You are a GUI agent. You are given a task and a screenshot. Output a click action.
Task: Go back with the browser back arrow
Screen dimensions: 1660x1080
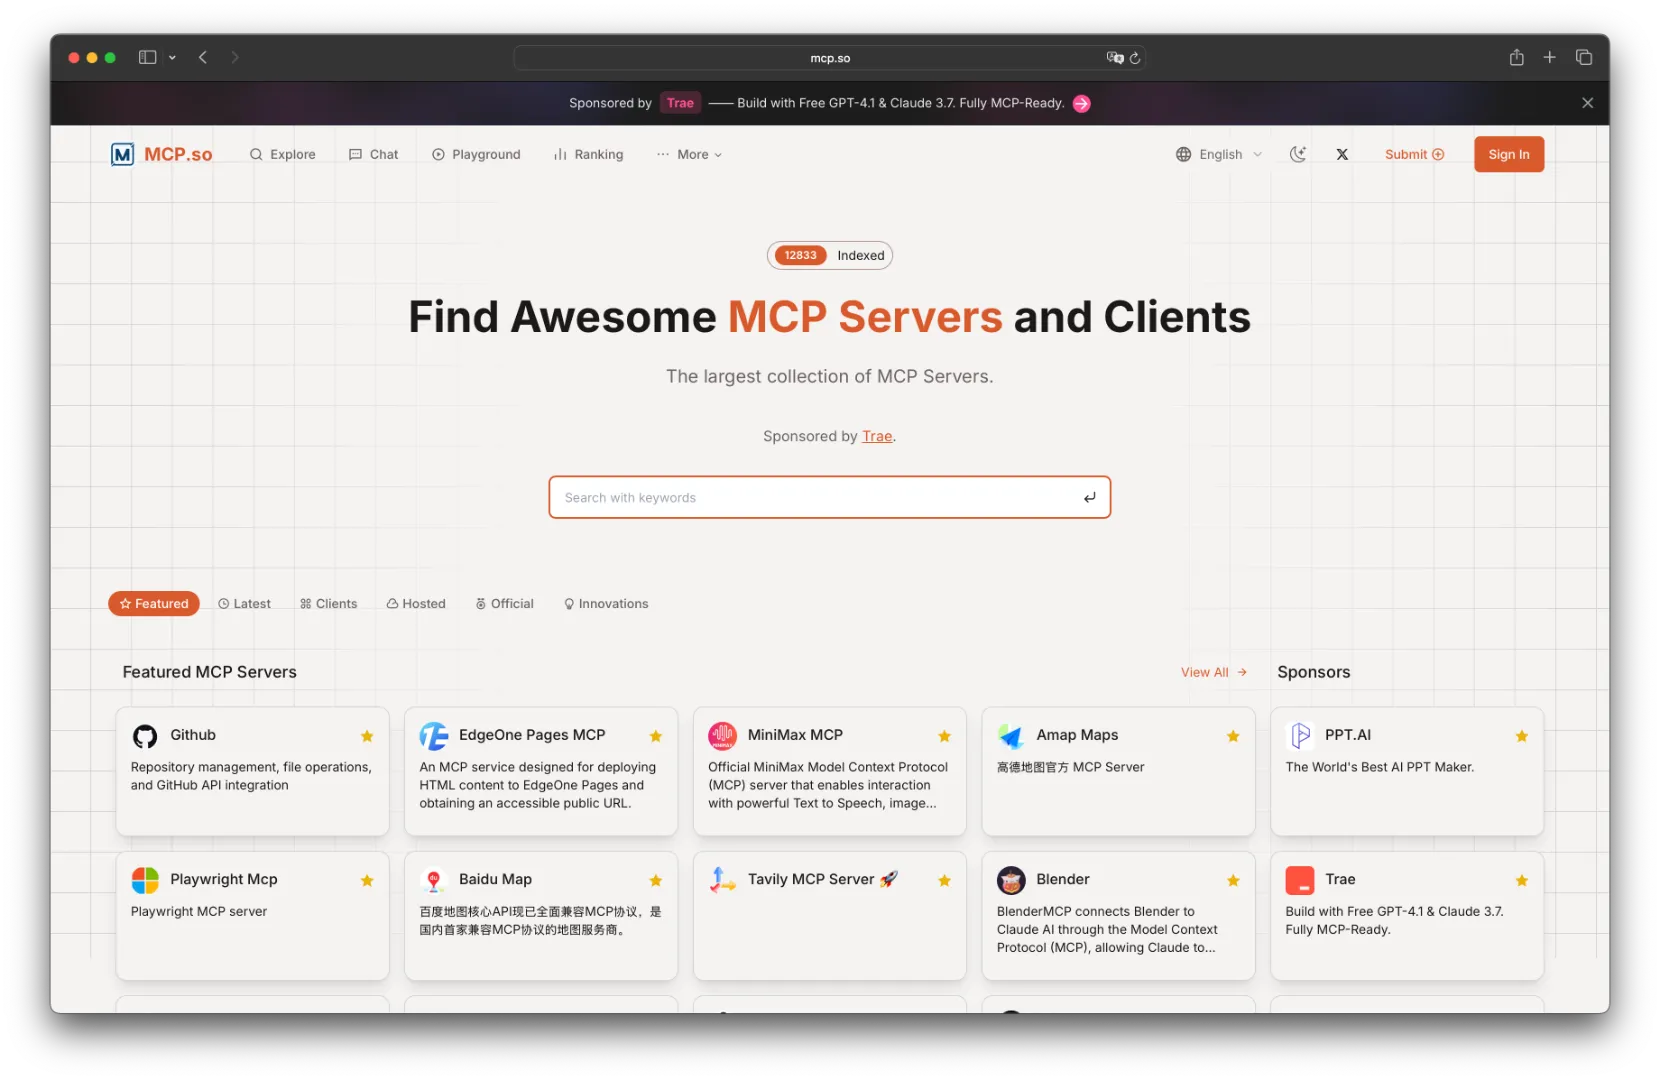(x=203, y=57)
